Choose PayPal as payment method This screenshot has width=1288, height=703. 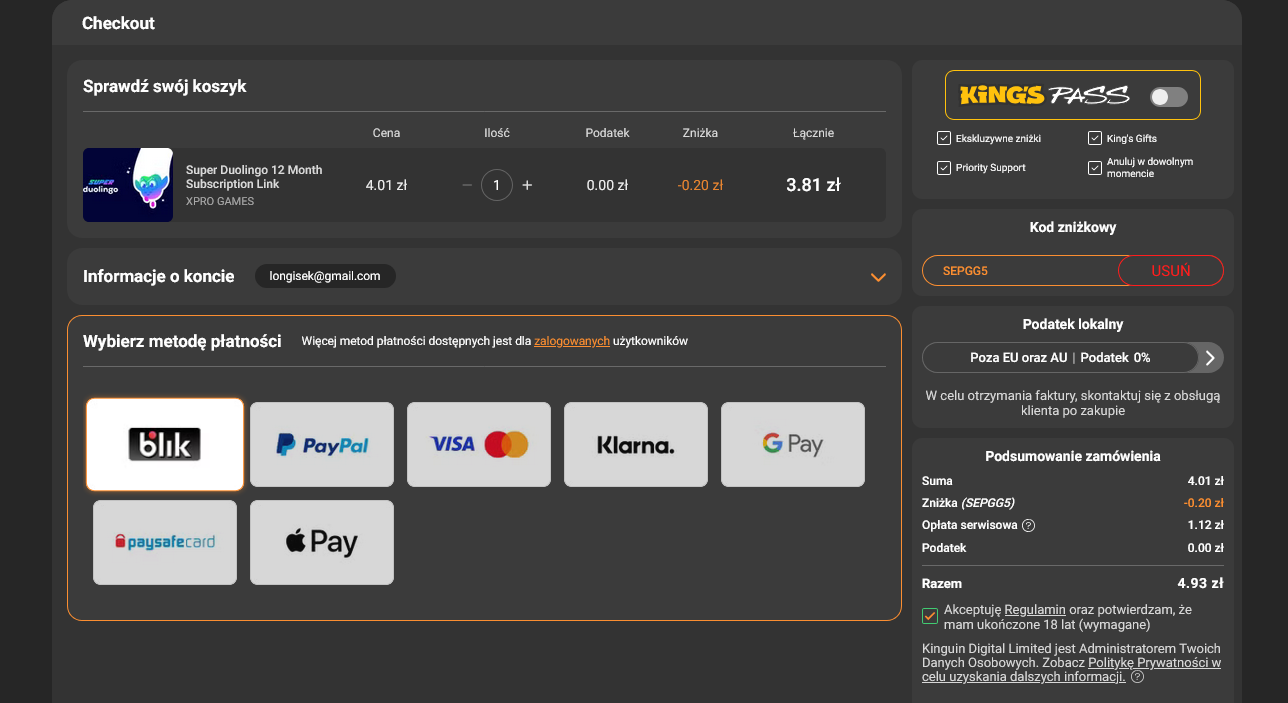(322, 445)
